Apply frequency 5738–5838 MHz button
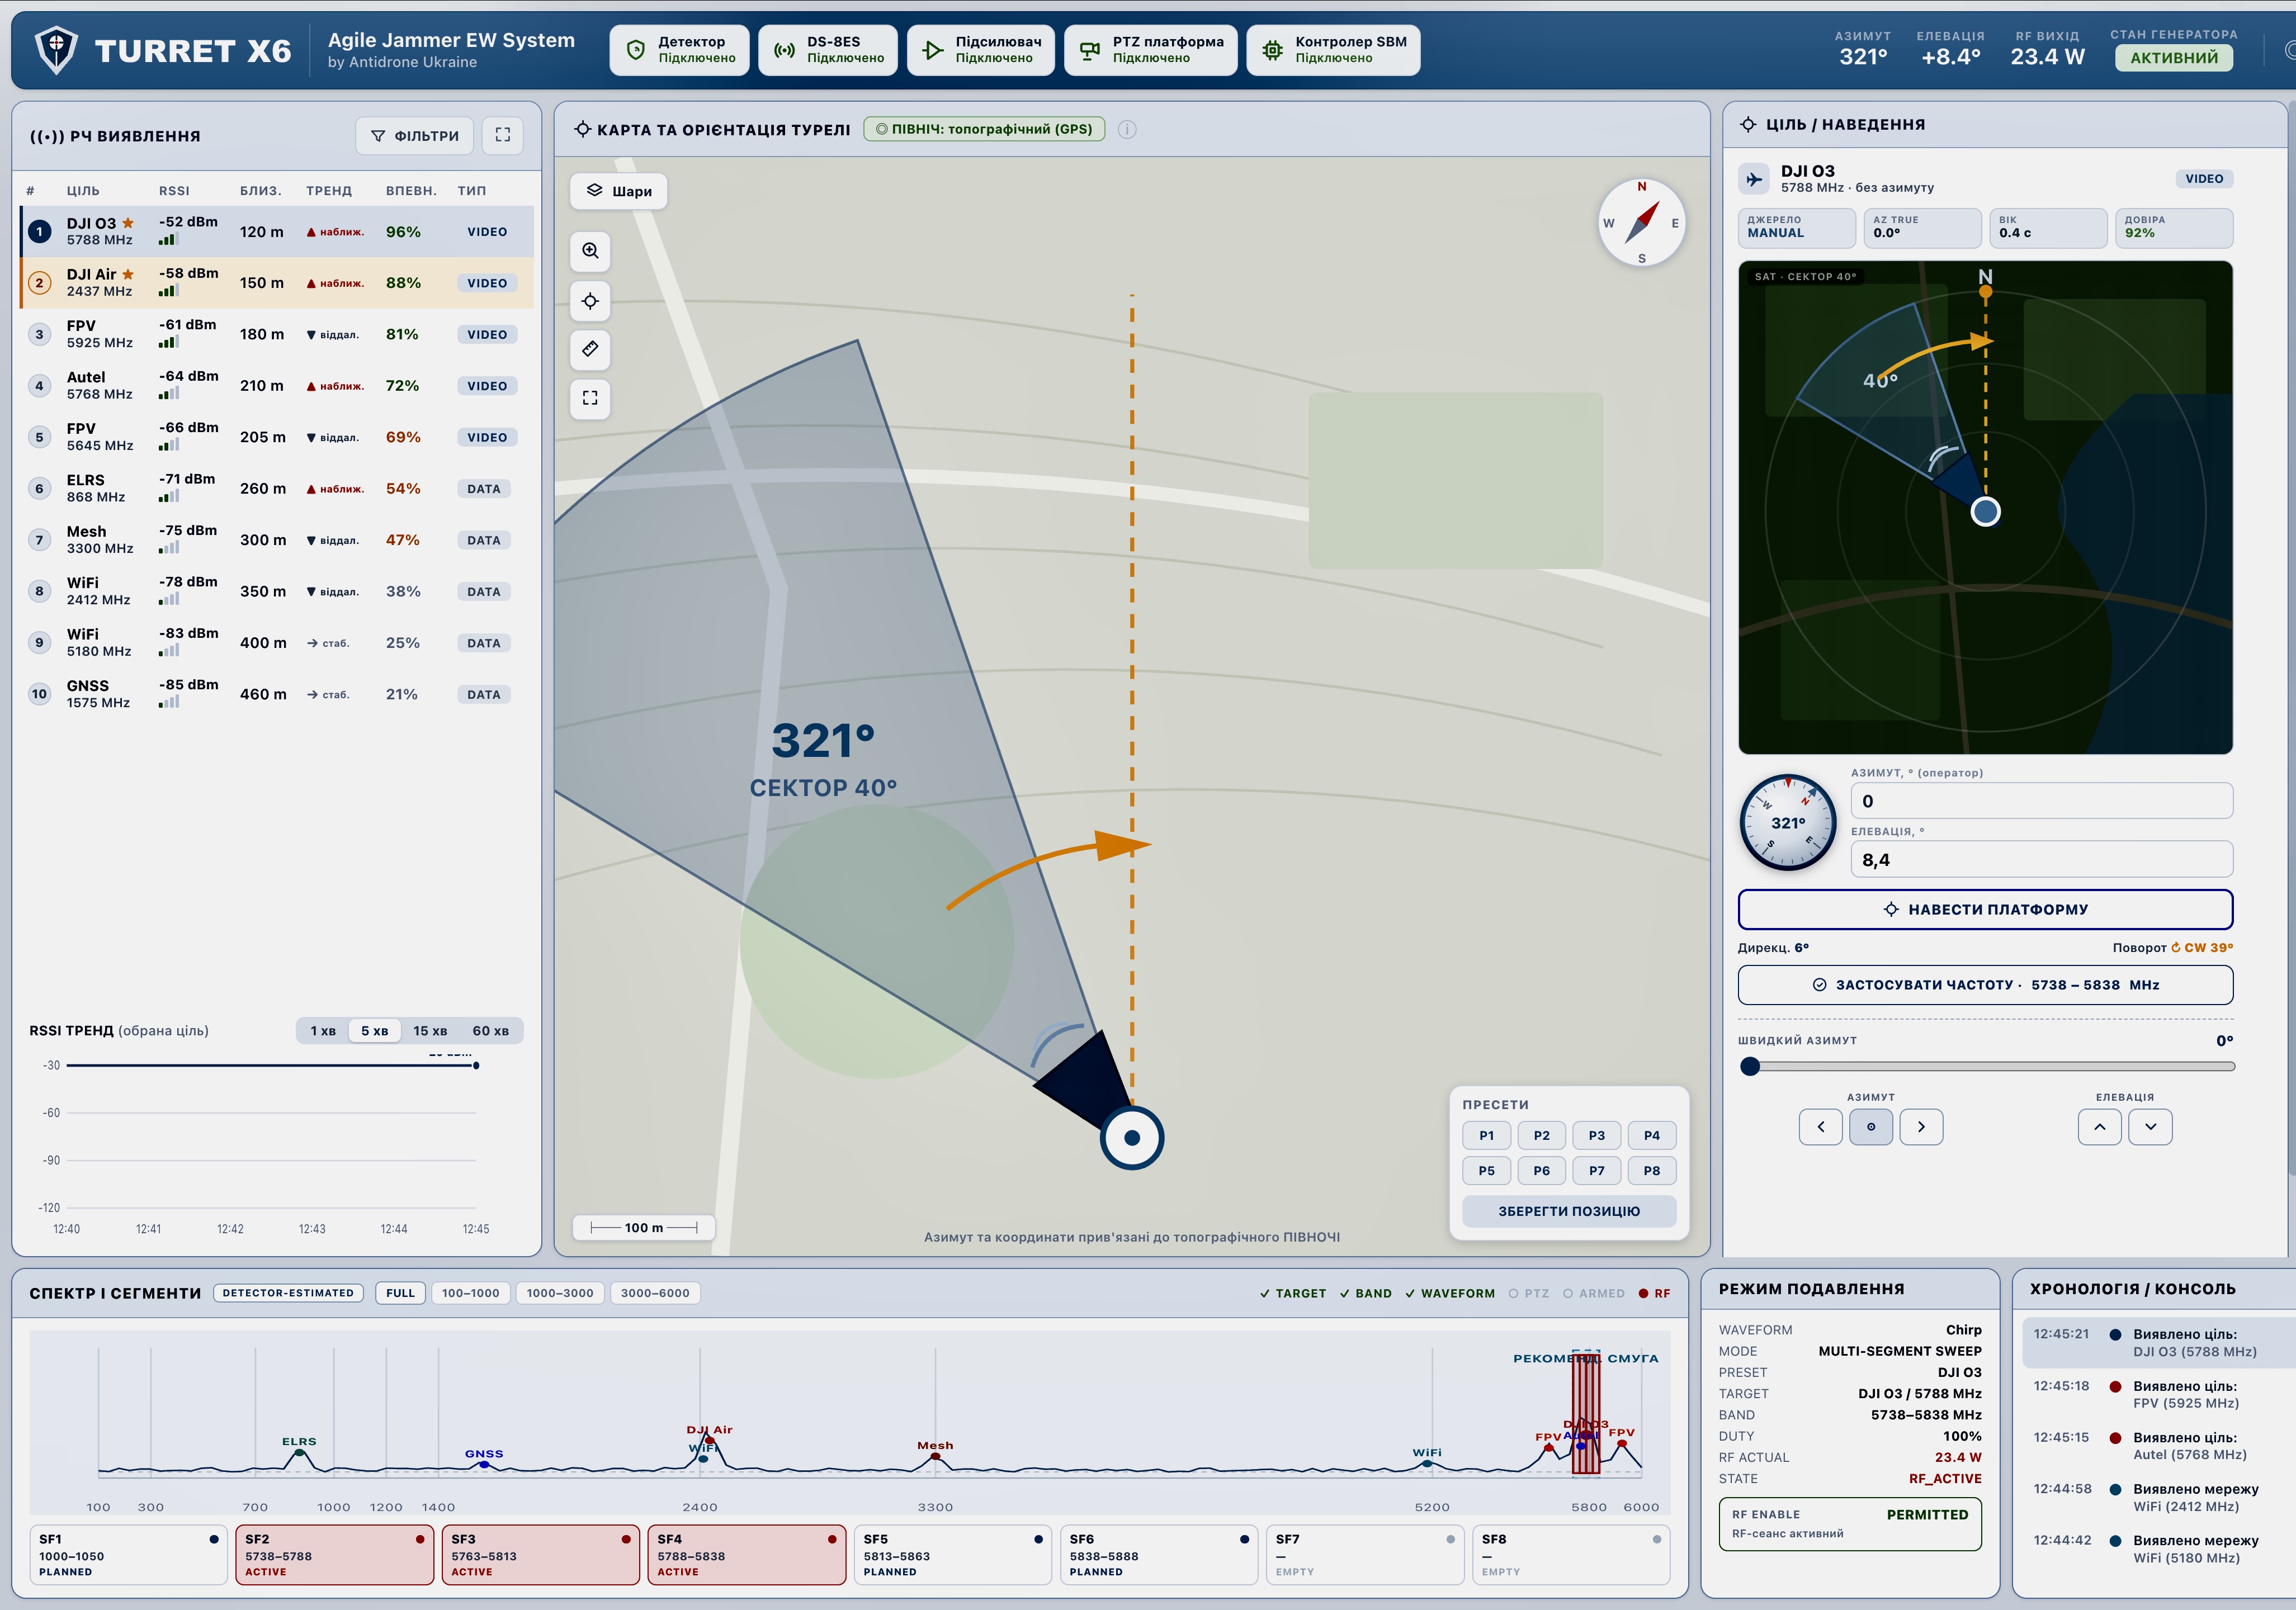 pos(1985,985)
